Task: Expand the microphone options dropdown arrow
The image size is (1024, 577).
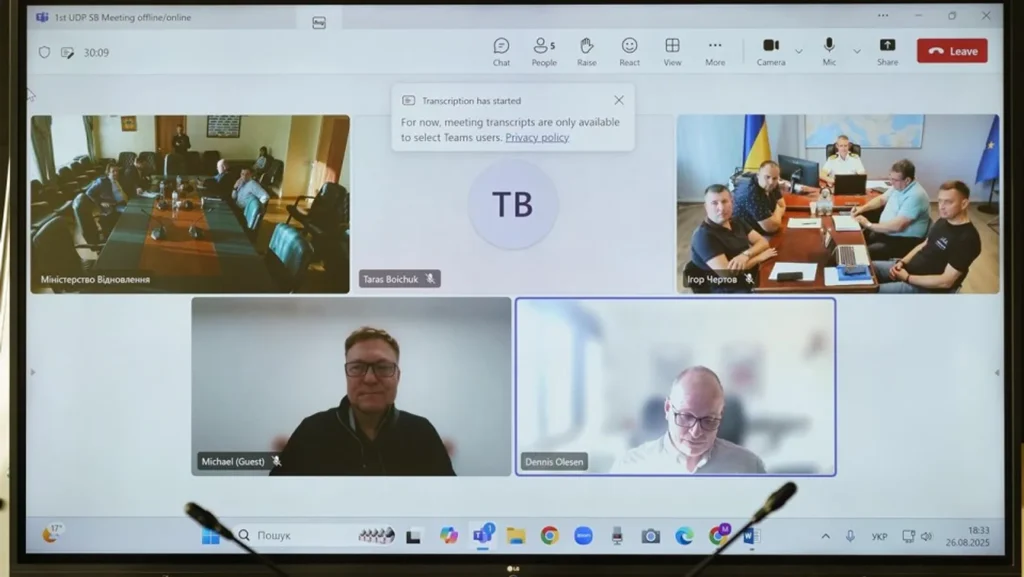Action: 856,51
